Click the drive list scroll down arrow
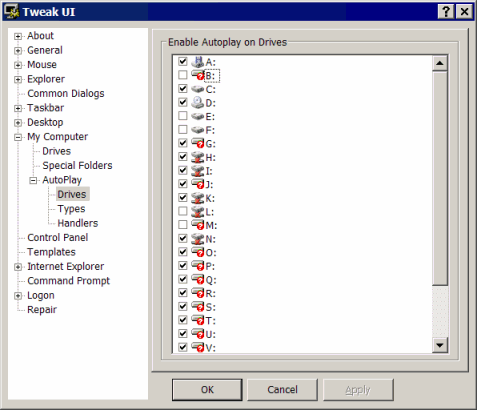 [440, 345]
